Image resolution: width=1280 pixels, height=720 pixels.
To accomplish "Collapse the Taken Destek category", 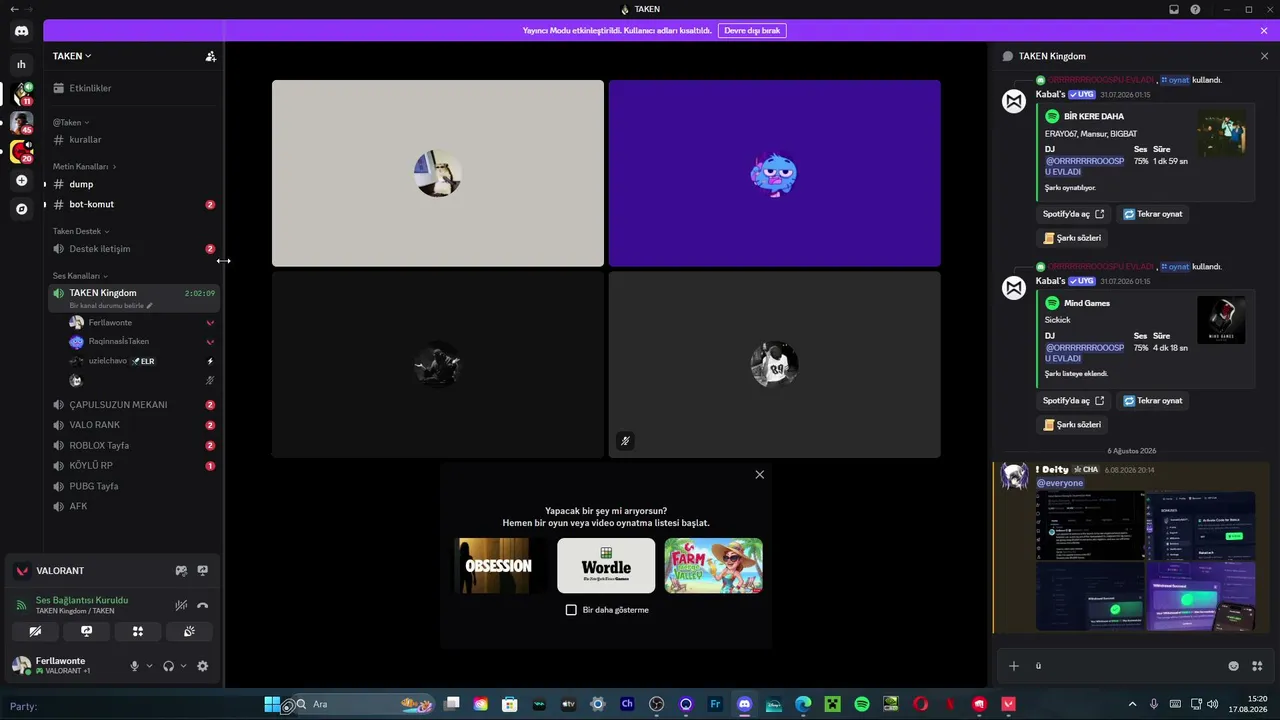I will 81,231.
